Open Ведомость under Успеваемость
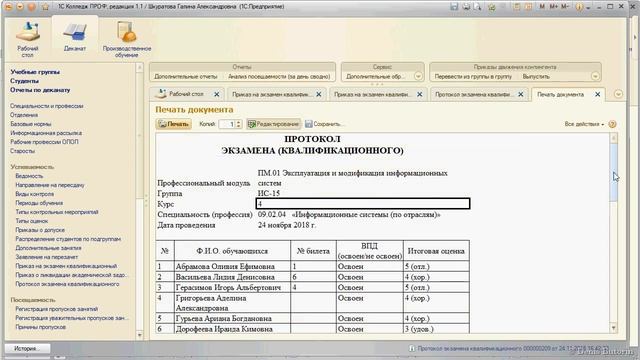Viewport: 640px width, 360px height. 29,176
